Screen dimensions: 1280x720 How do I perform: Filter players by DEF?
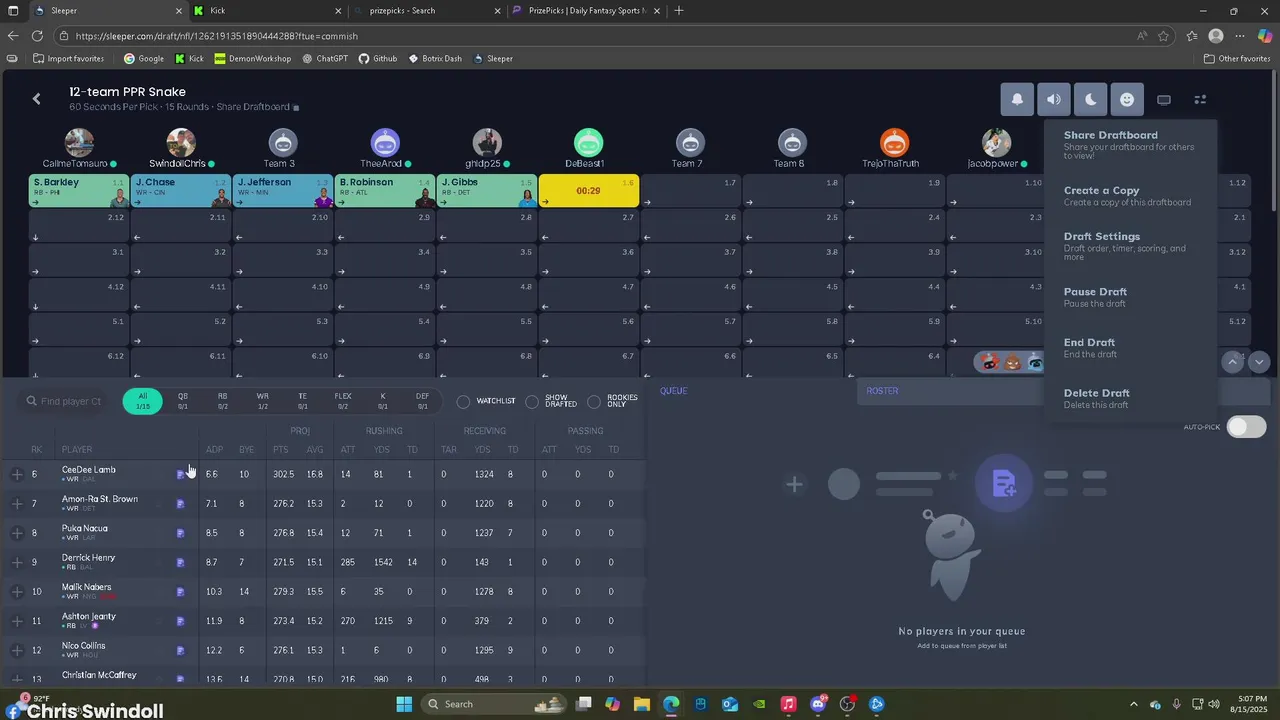tap(423, 401)
